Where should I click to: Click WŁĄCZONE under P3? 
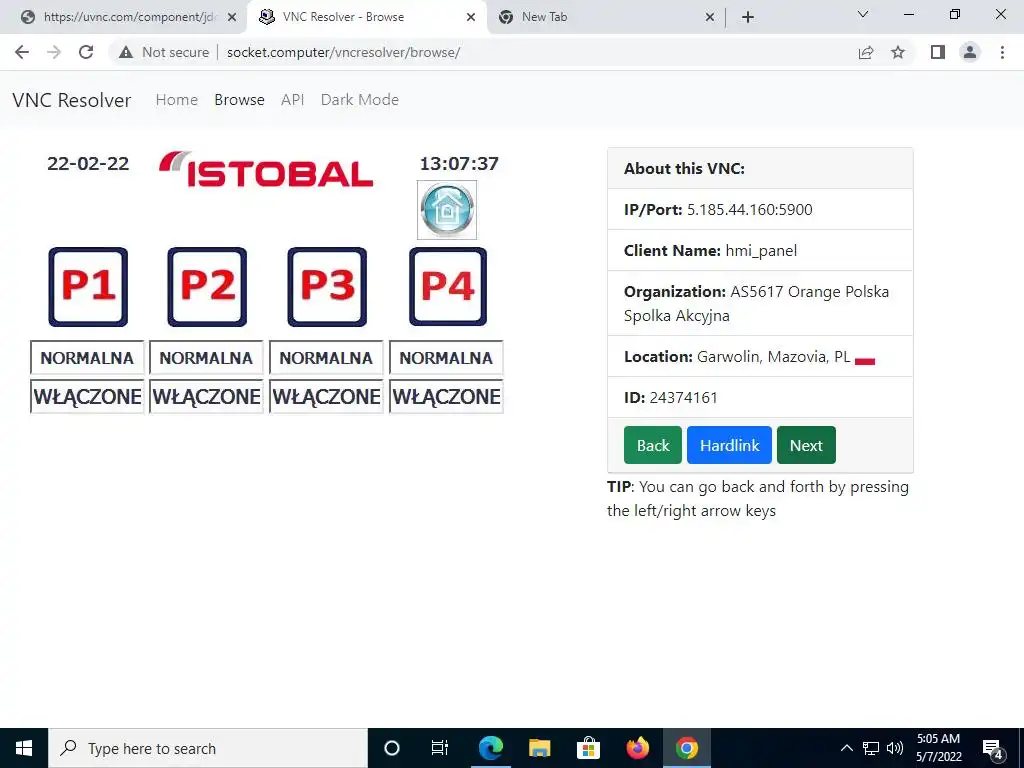coord(326,396)
